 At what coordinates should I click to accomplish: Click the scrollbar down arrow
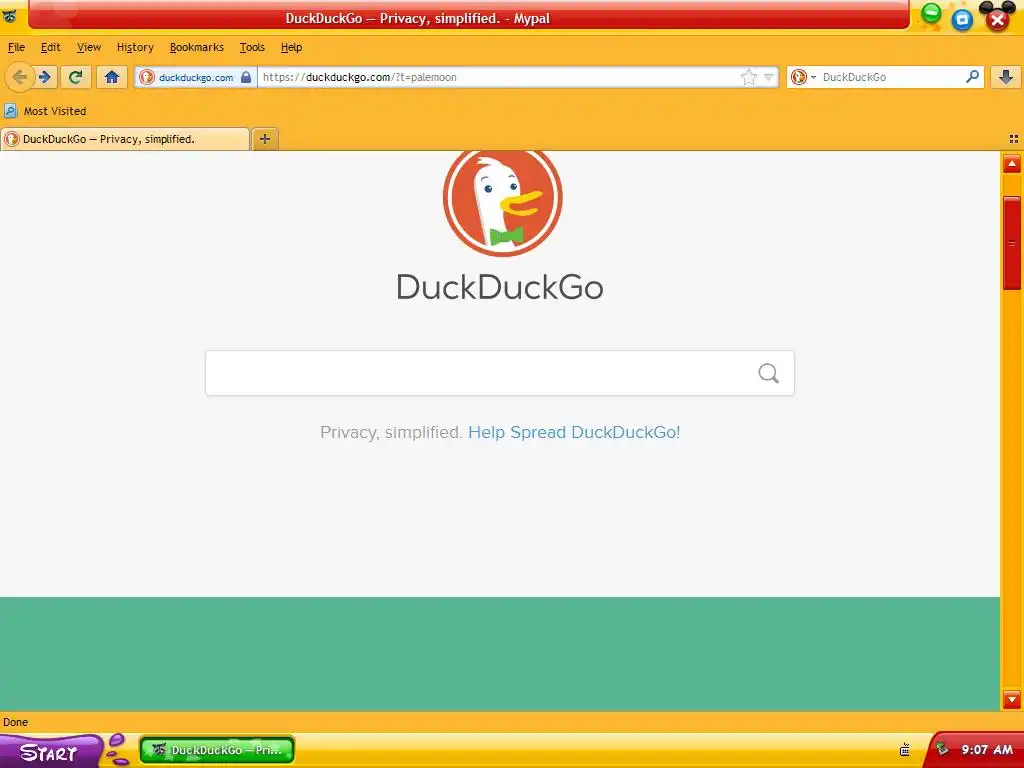coord(1012,699)
